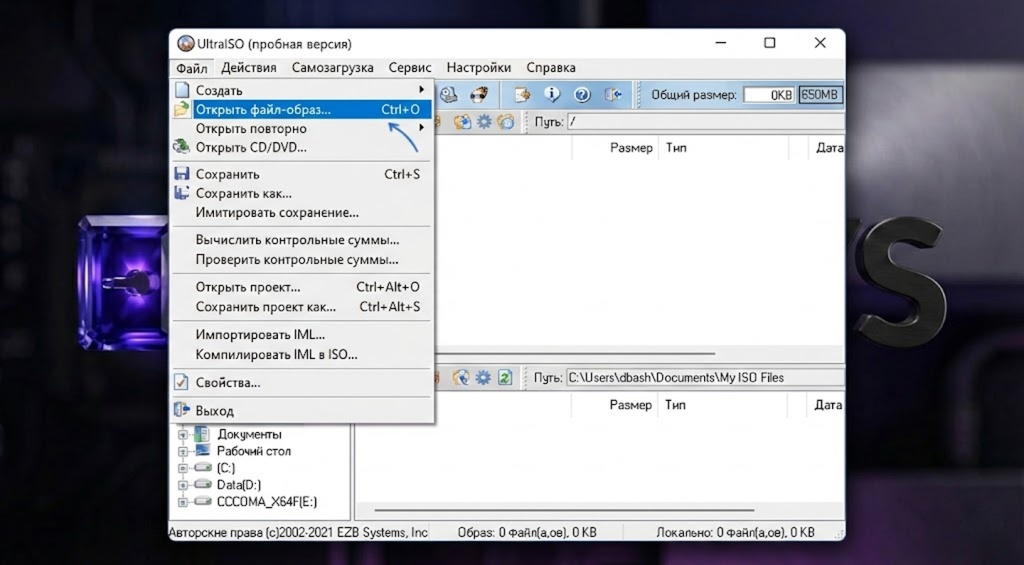Click the 'Размер' column header in upper pane
Image resolution: width=1024 pixels, height=565 pixels.
[x=630, y=148]
